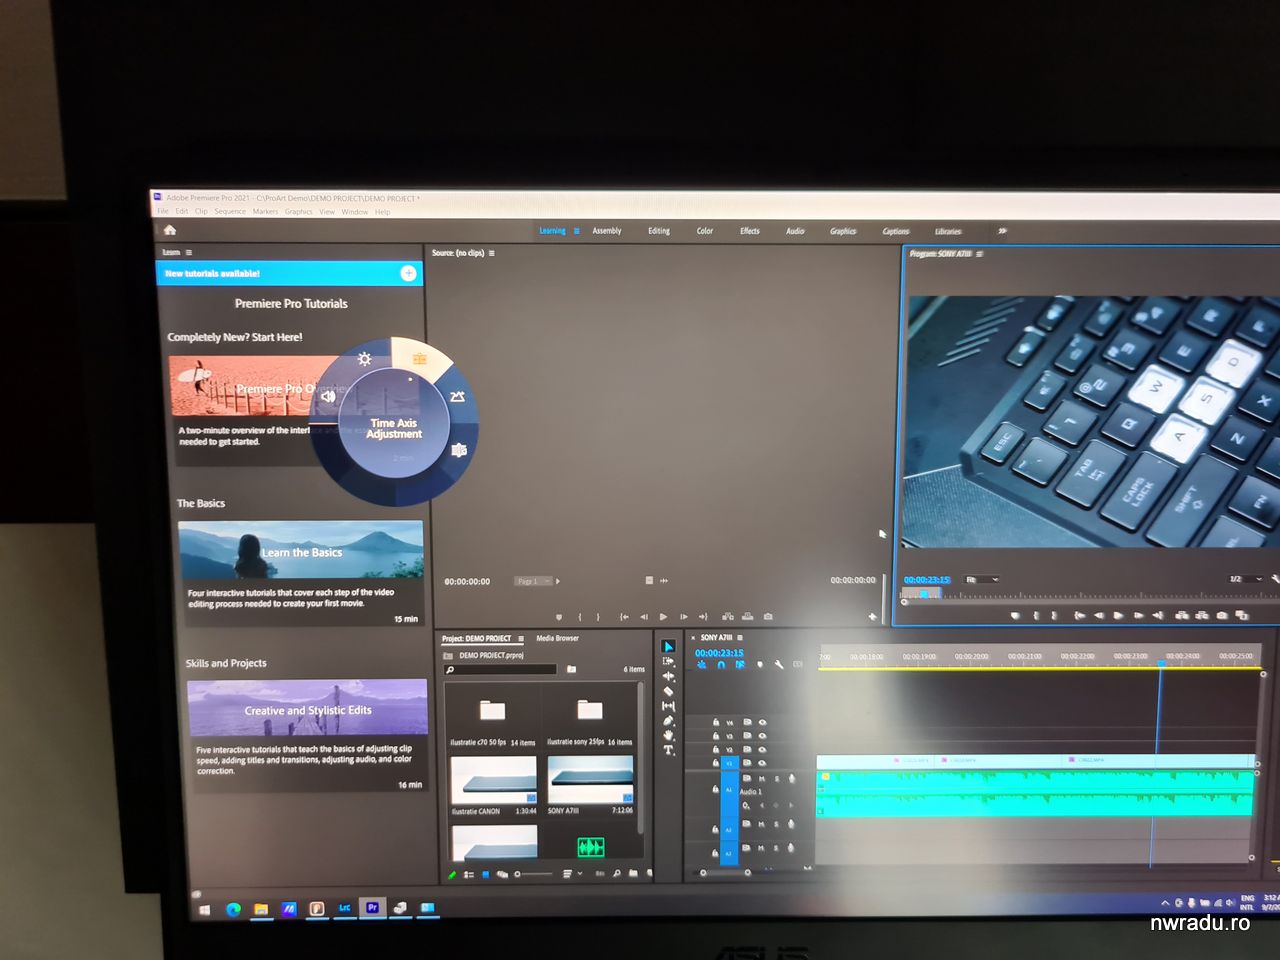Select the Ripple Edit tool
Screen dimensions: 1280x960
pyautogui.click(x=668, y=677)
